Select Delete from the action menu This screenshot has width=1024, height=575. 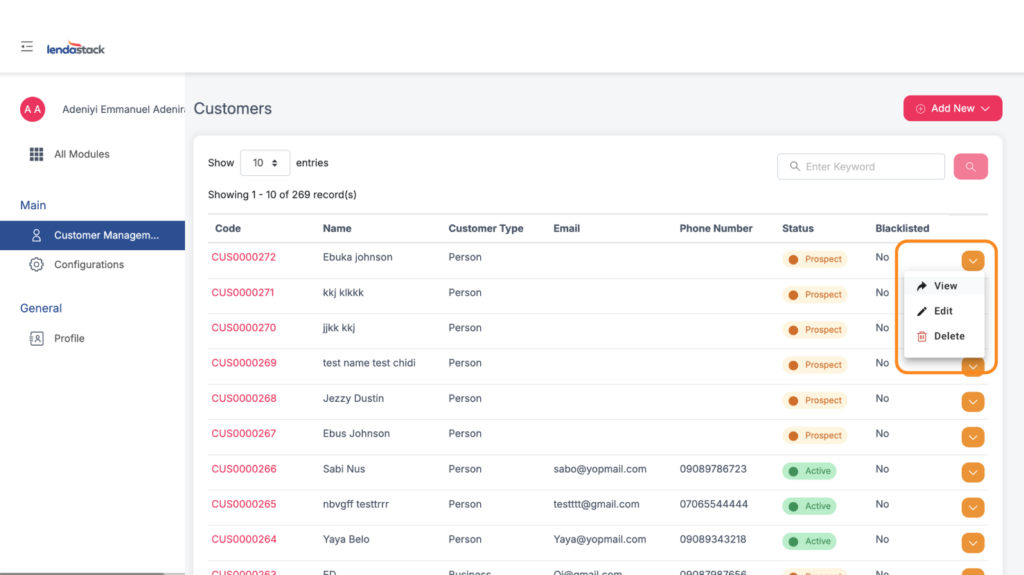(948, 336)
